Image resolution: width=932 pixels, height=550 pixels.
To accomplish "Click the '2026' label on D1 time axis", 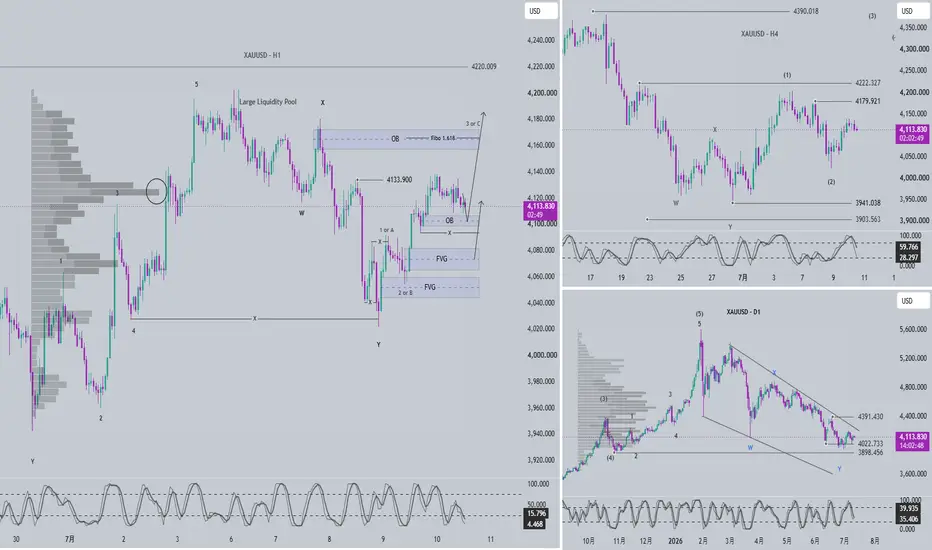I will (675, 541).
